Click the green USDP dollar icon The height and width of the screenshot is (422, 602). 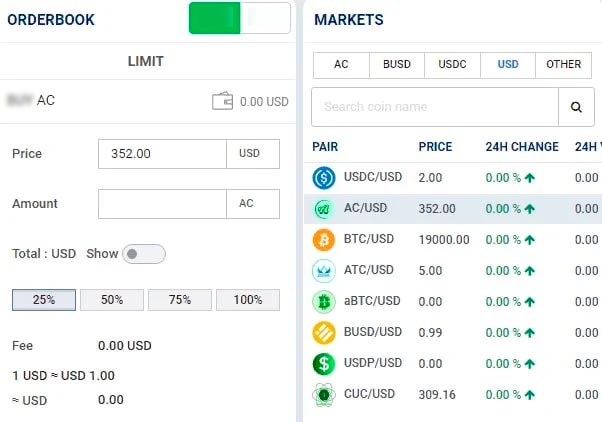[324, 363]
